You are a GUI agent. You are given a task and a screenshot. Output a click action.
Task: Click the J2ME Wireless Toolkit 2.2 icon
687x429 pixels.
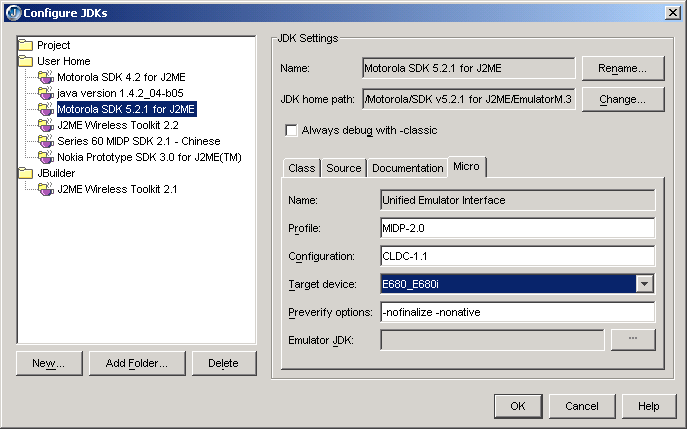[x=46, y=125]
